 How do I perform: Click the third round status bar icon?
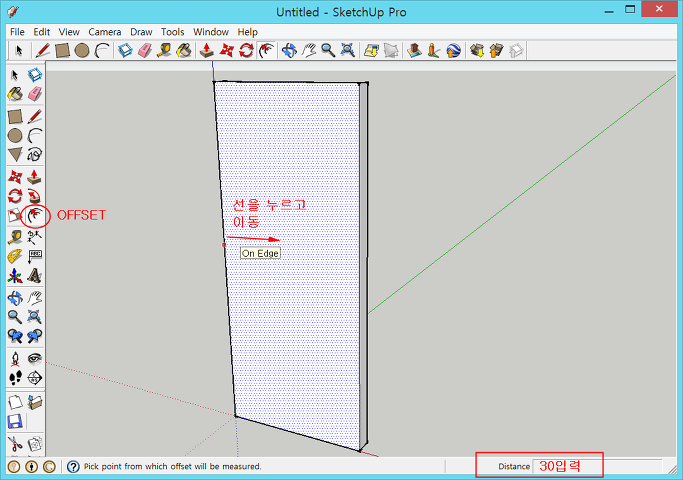click(x=49, y=466)
